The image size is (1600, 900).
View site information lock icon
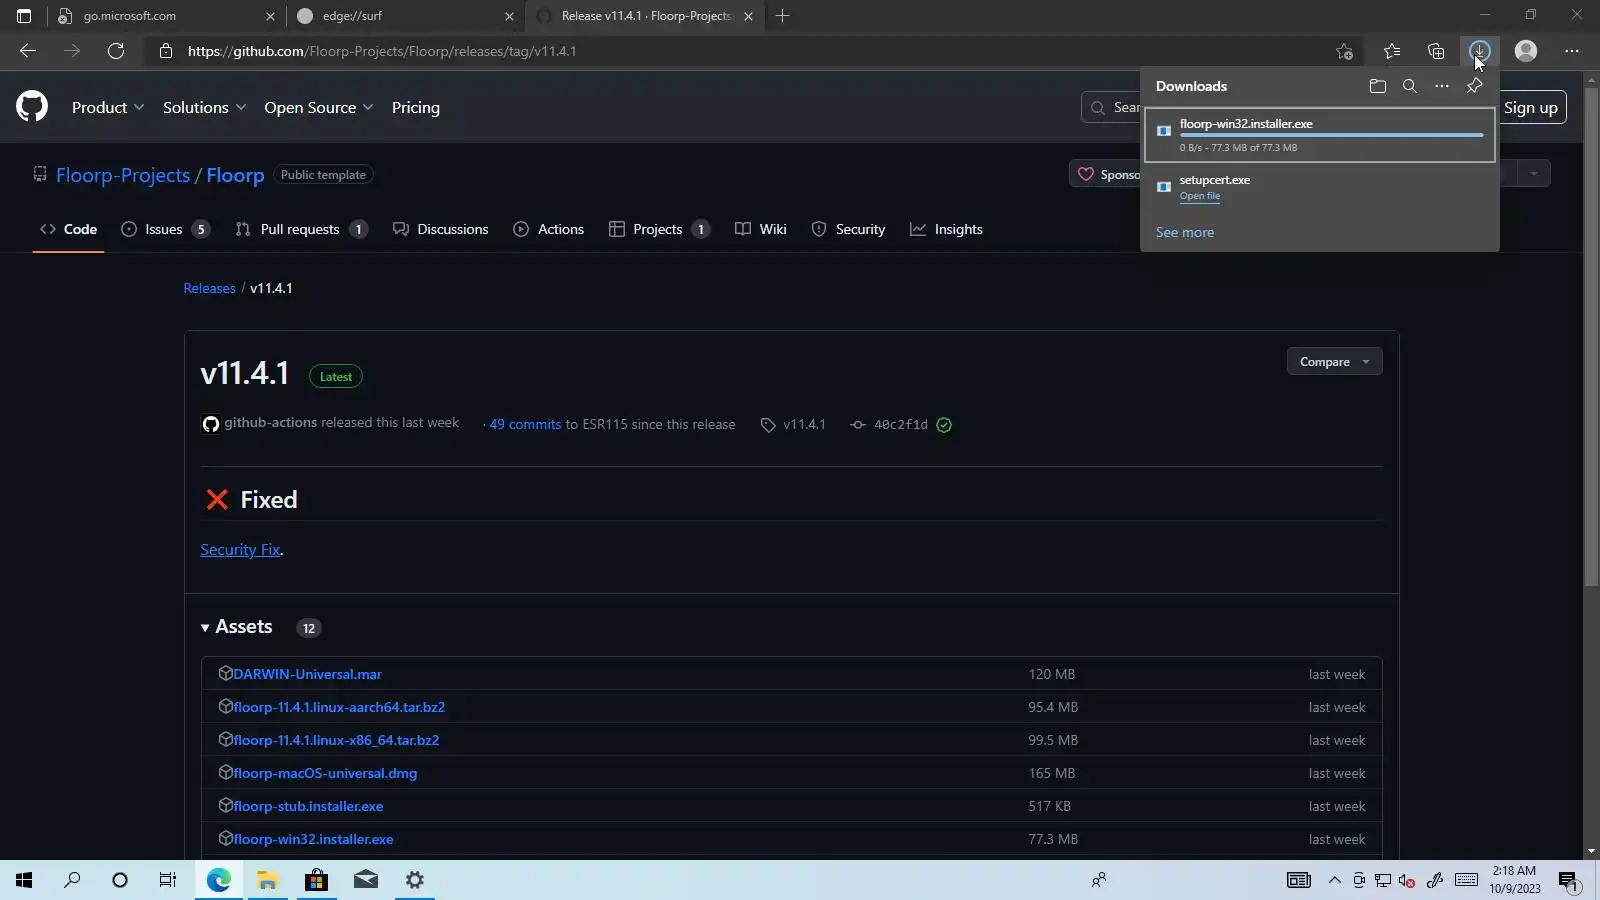click(166, 51)
